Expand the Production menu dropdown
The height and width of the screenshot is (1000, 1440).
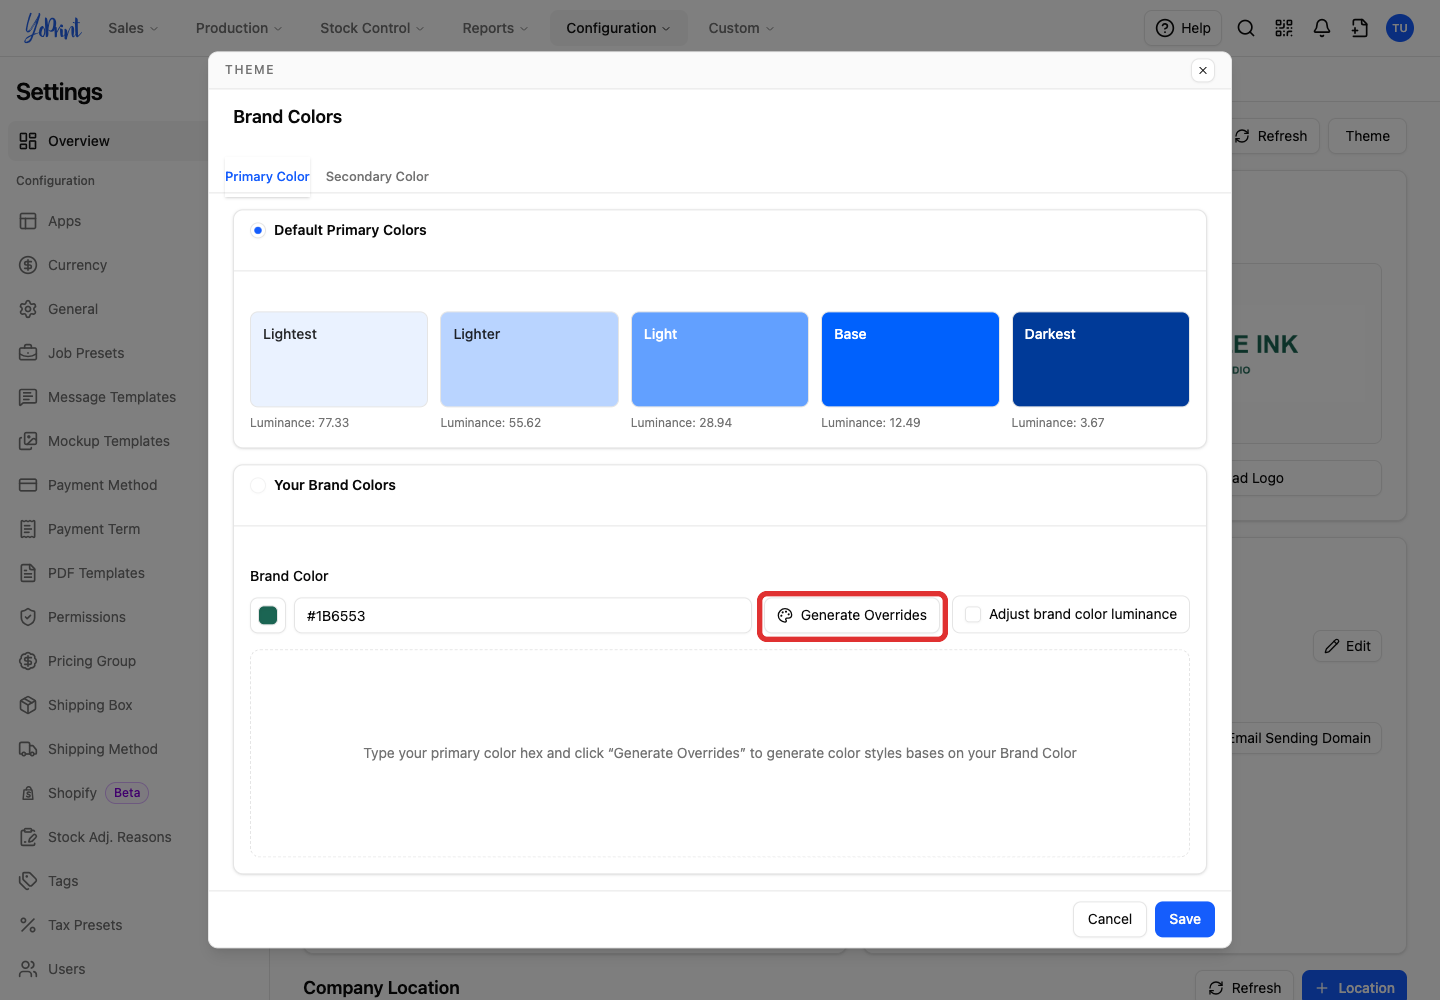(x=239, y=28)
